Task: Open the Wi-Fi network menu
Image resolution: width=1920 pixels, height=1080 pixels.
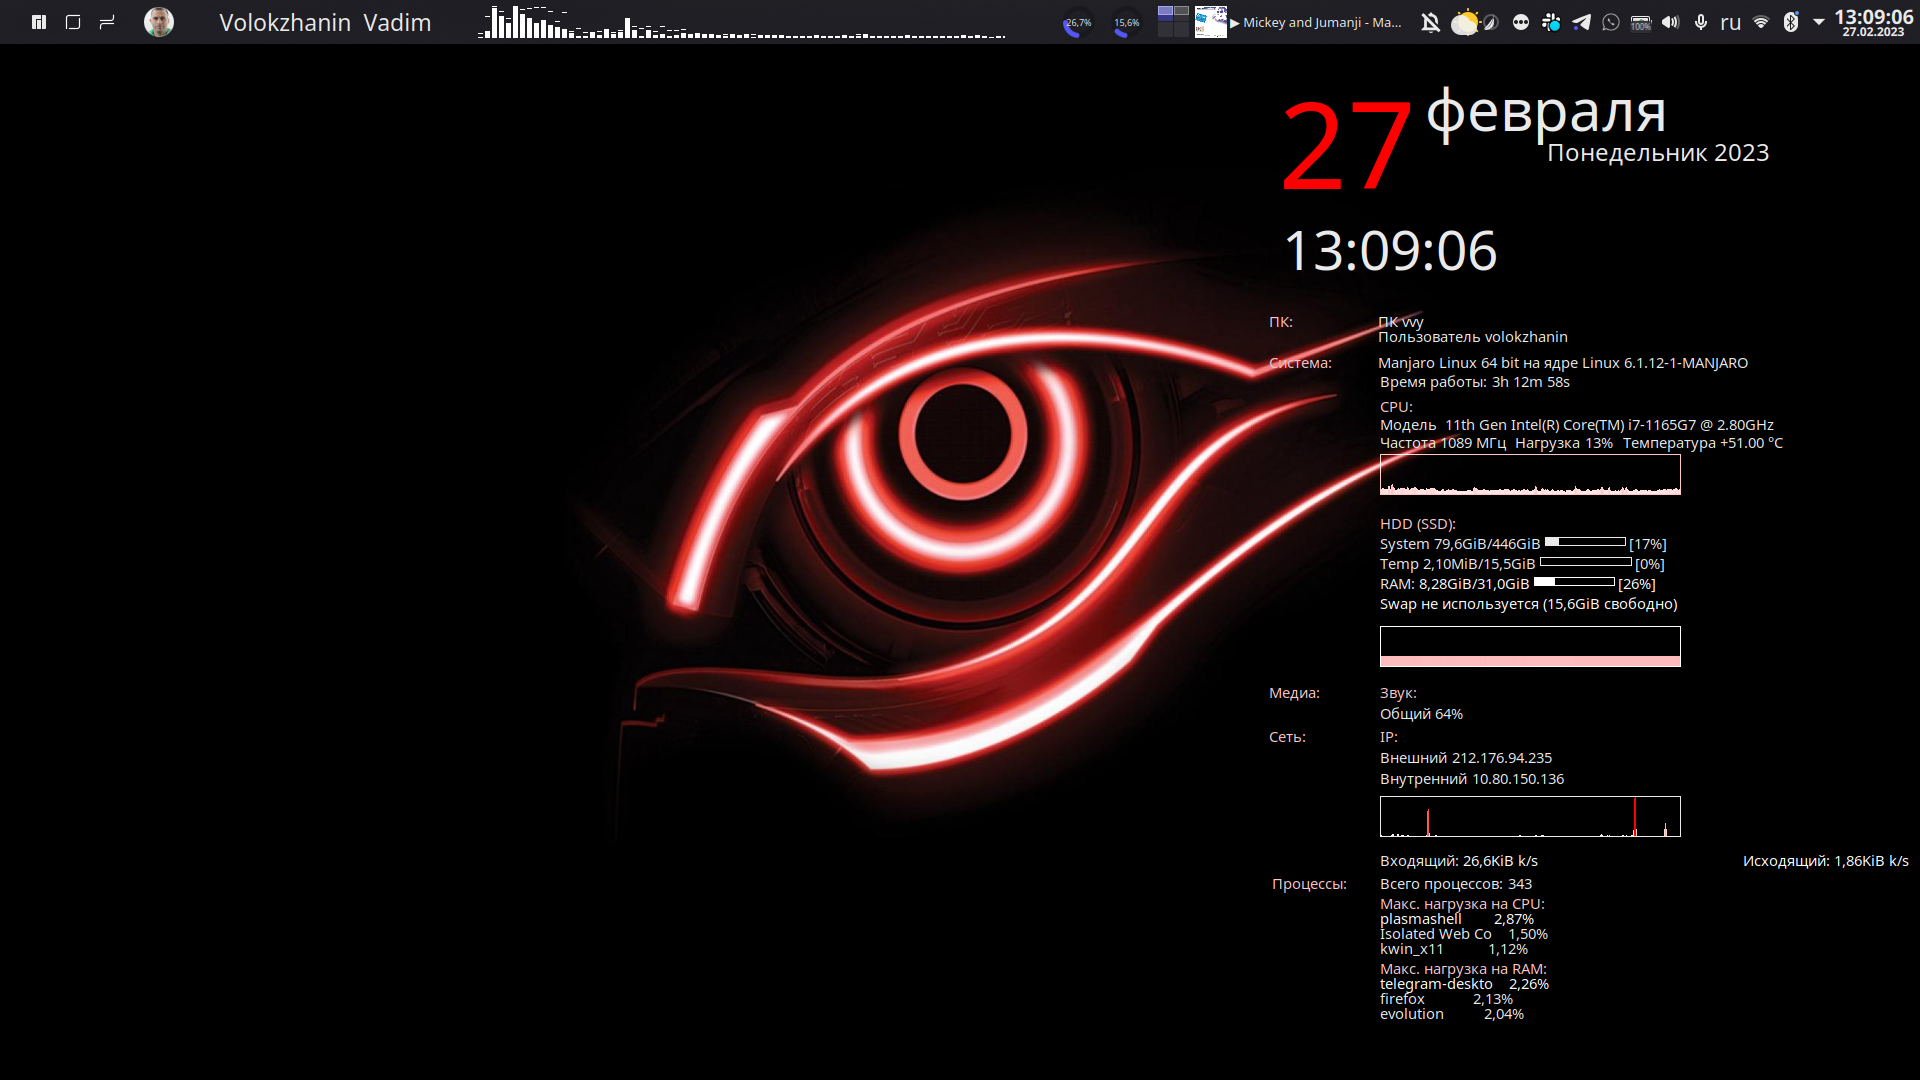Action: pos(1761,22)
